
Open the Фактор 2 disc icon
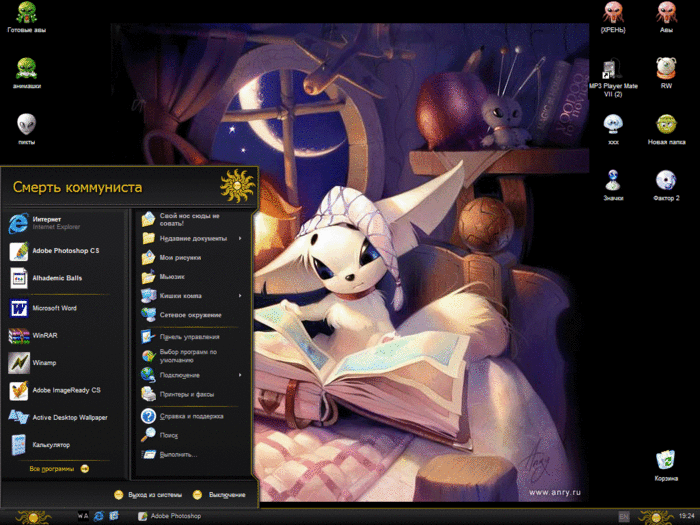666,185
